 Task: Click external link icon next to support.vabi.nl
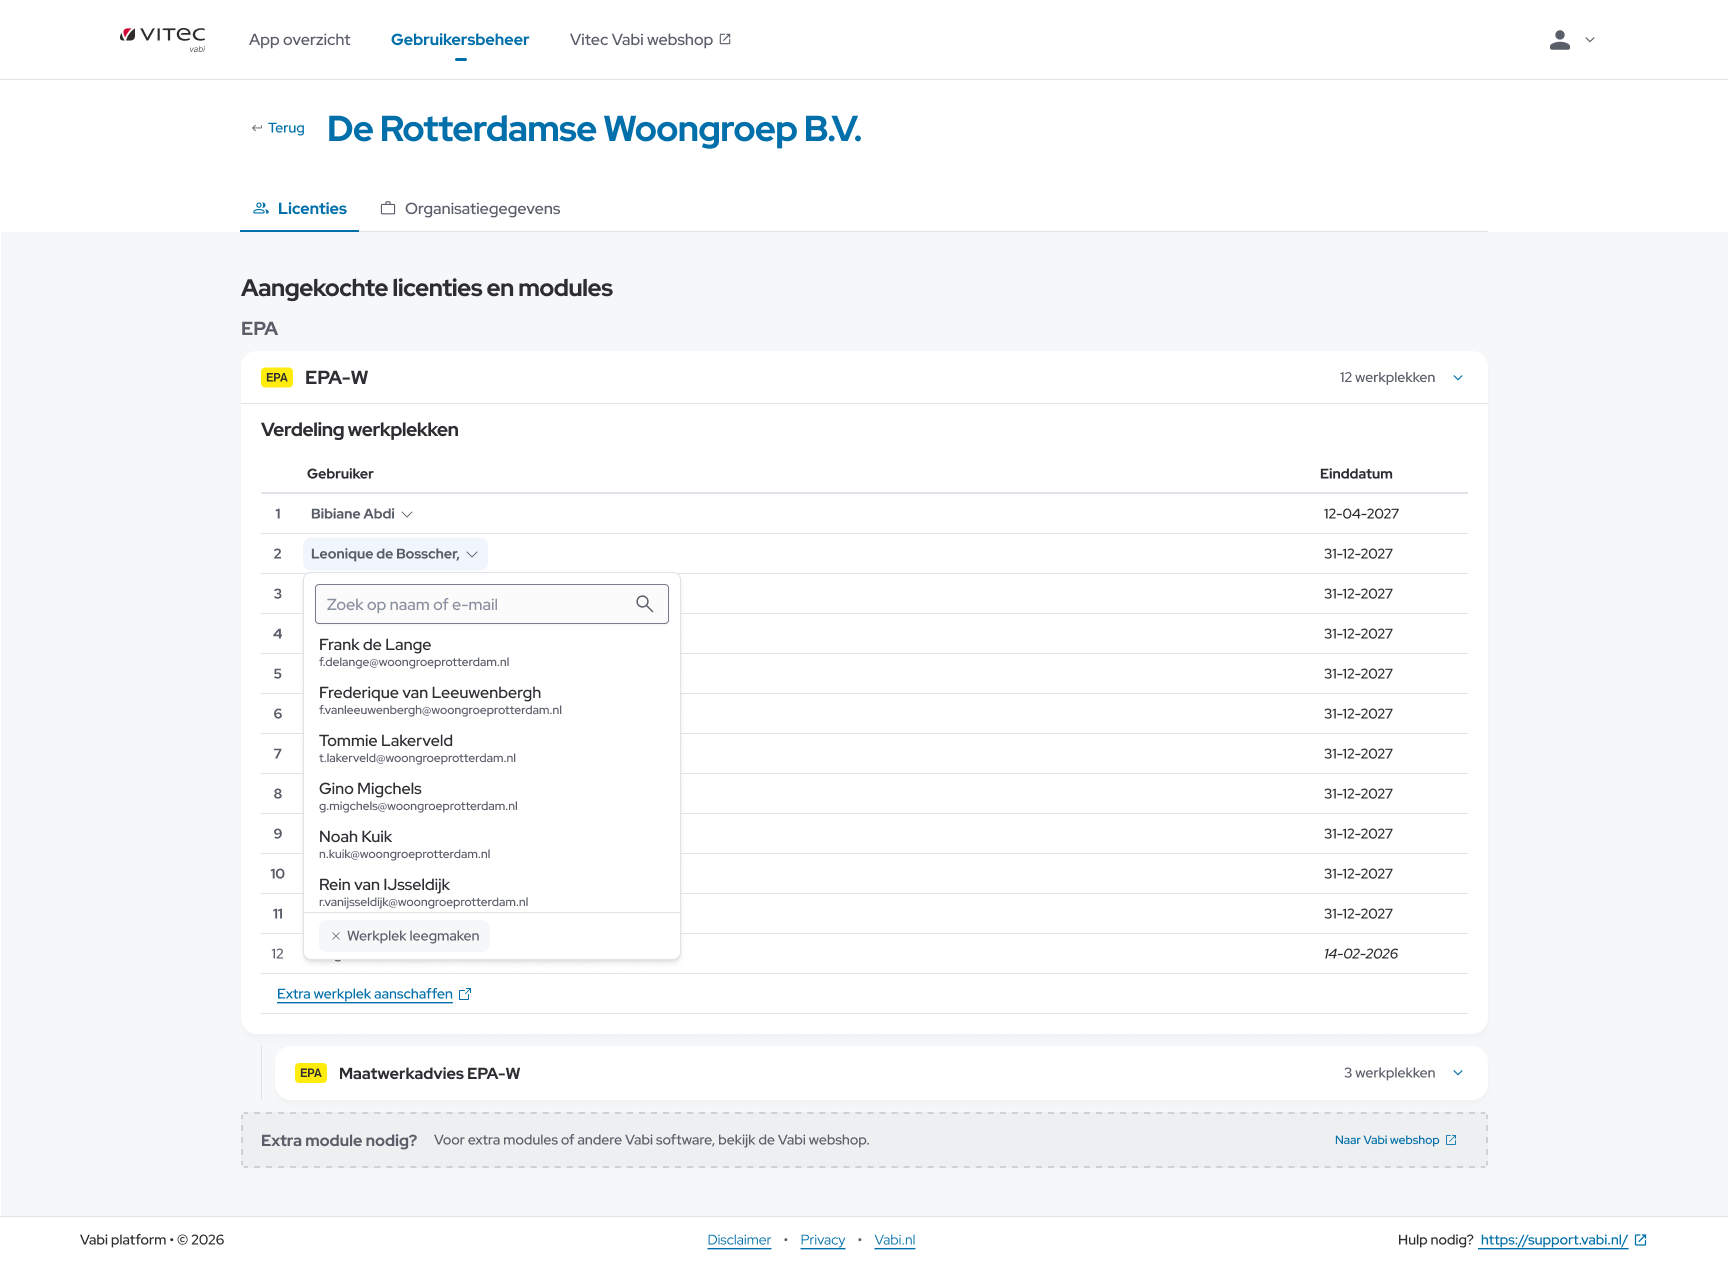1640,1240
